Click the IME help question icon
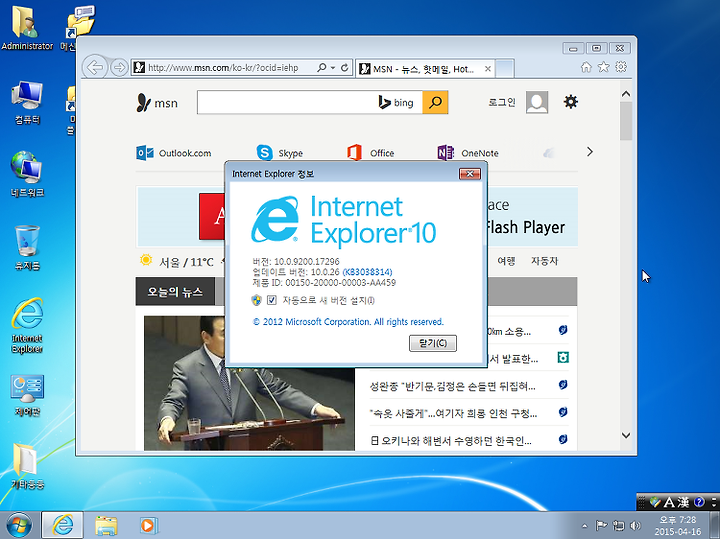Image resolution: width=720 pixels, height=539 pixels. pos(699,502)
